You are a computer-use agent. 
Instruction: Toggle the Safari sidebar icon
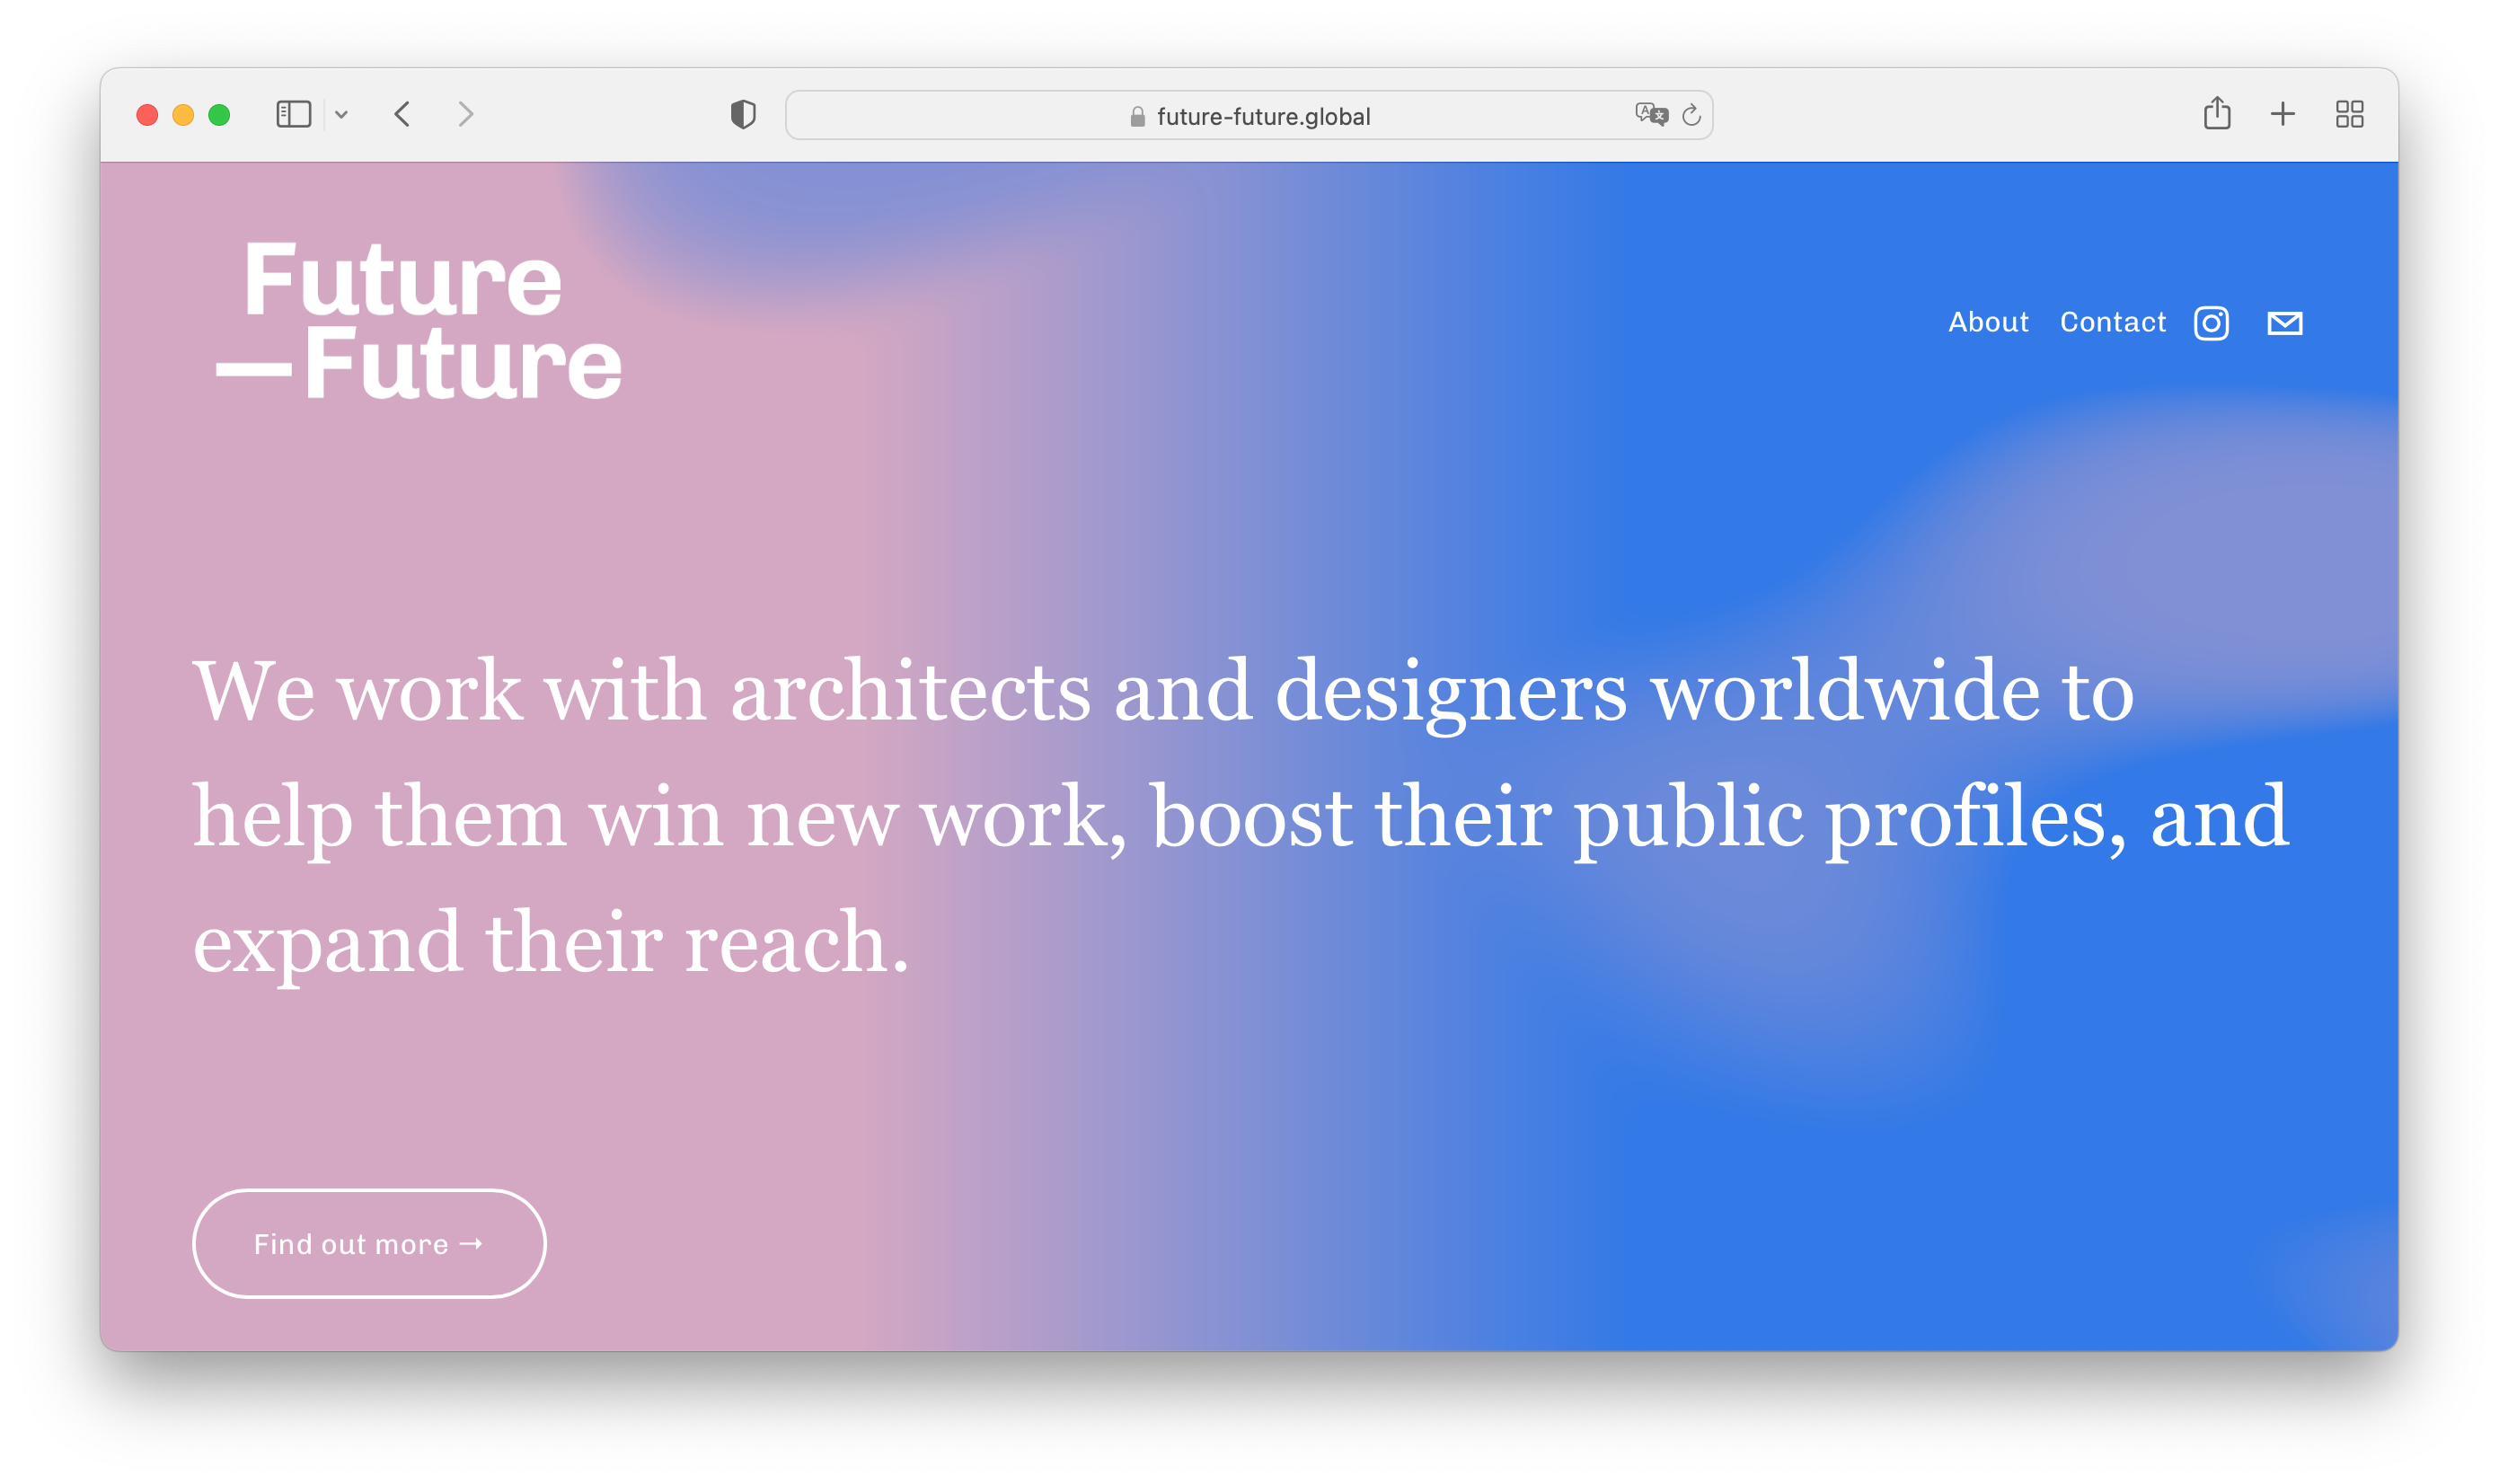pos(293,114)
